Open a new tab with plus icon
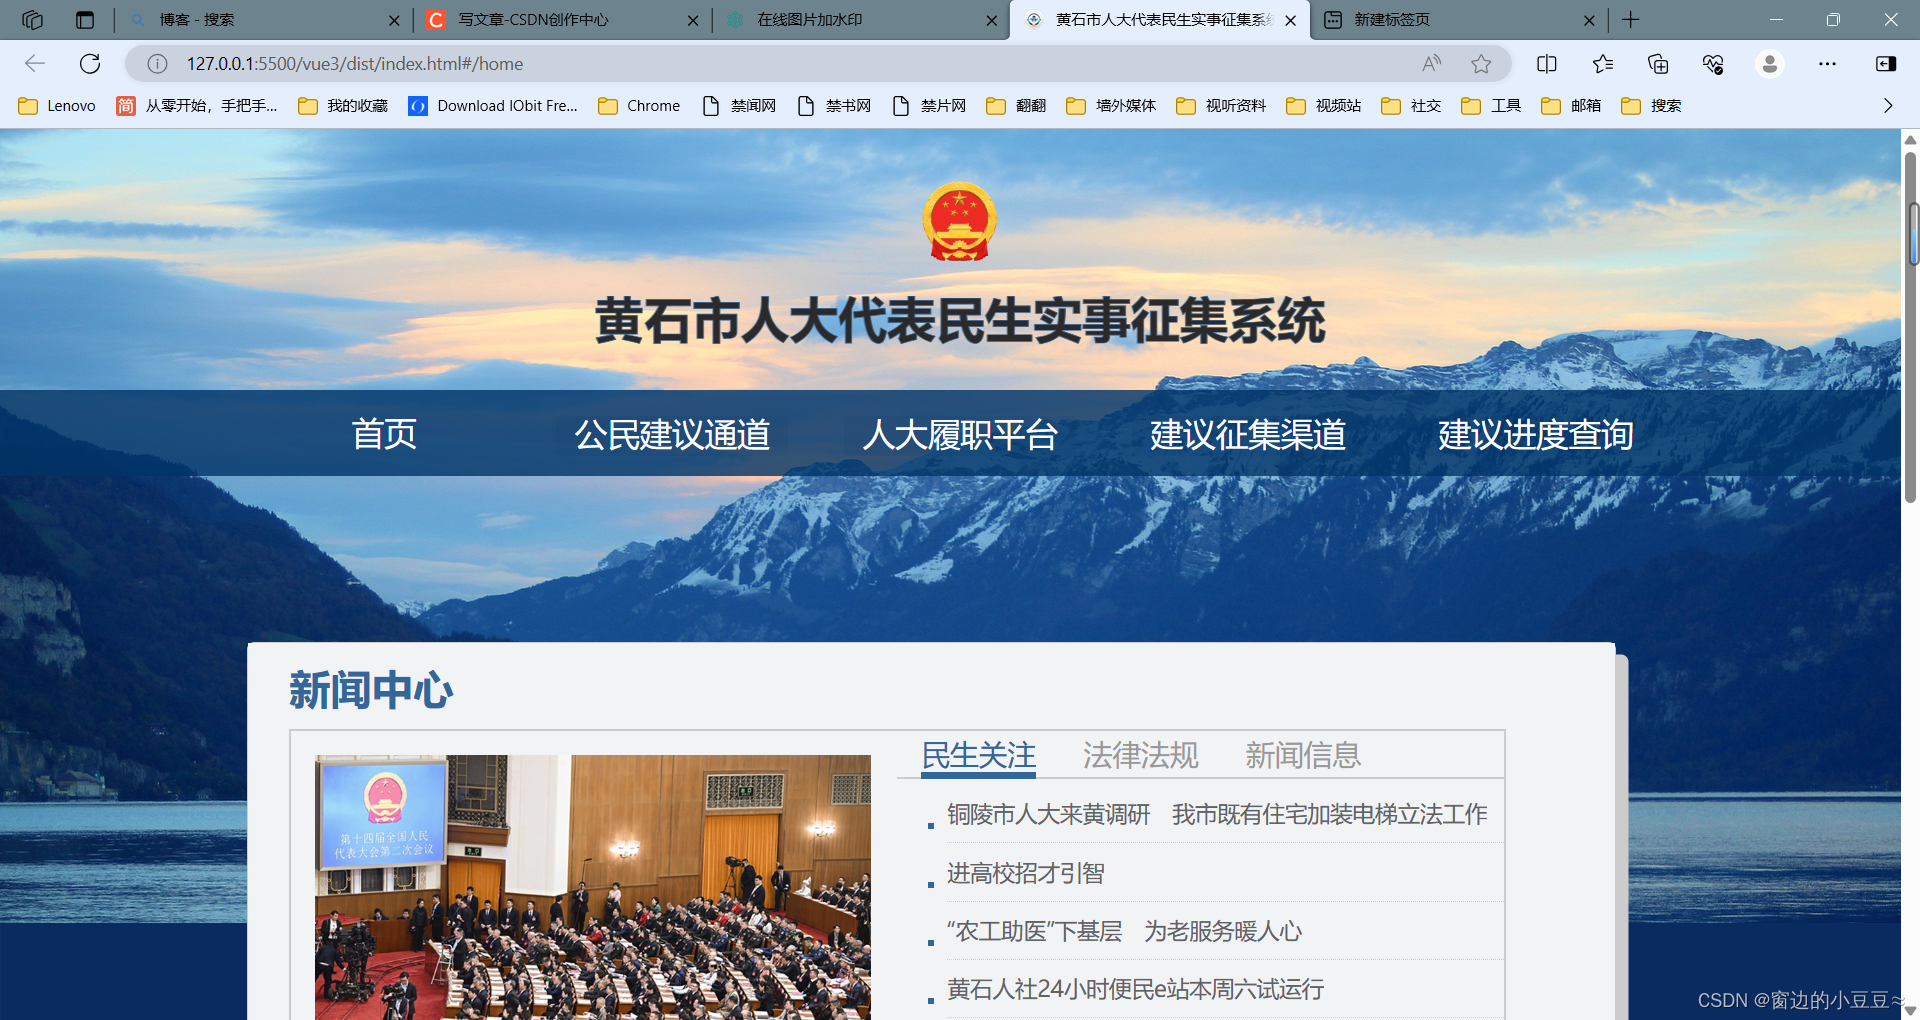 tap(1631, 20)
